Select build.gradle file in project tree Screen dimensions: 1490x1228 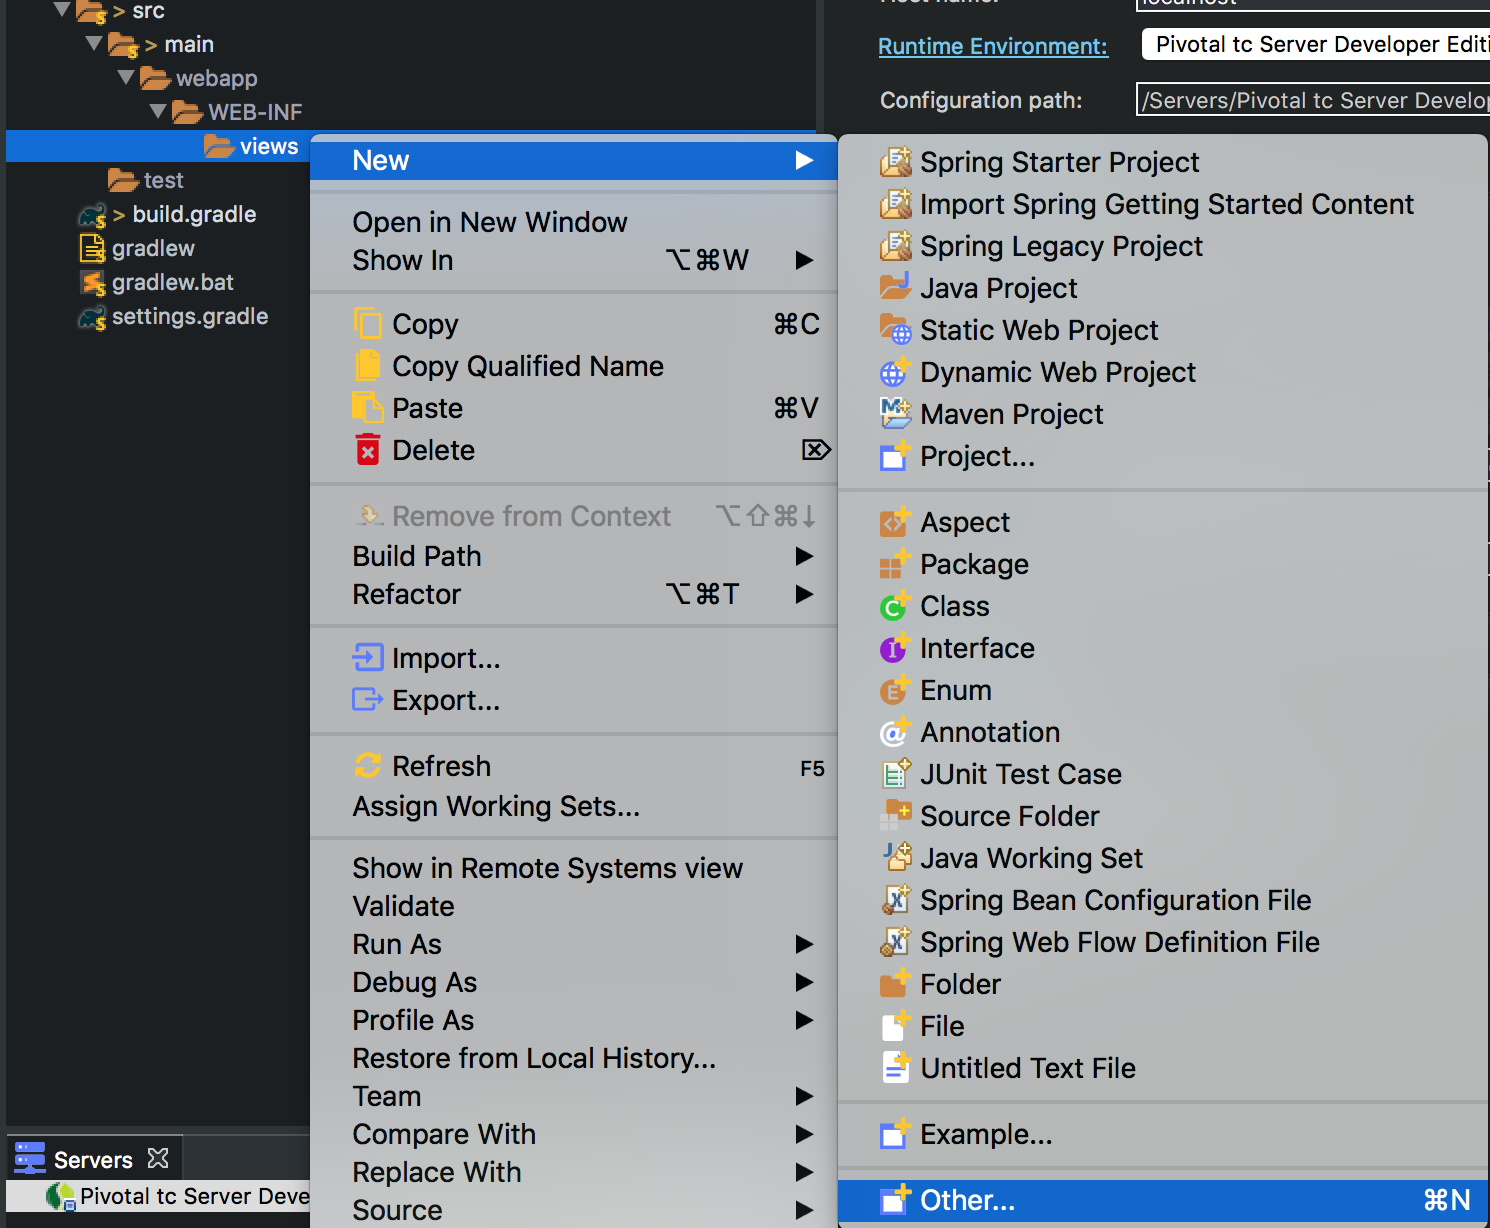[194, 214]
